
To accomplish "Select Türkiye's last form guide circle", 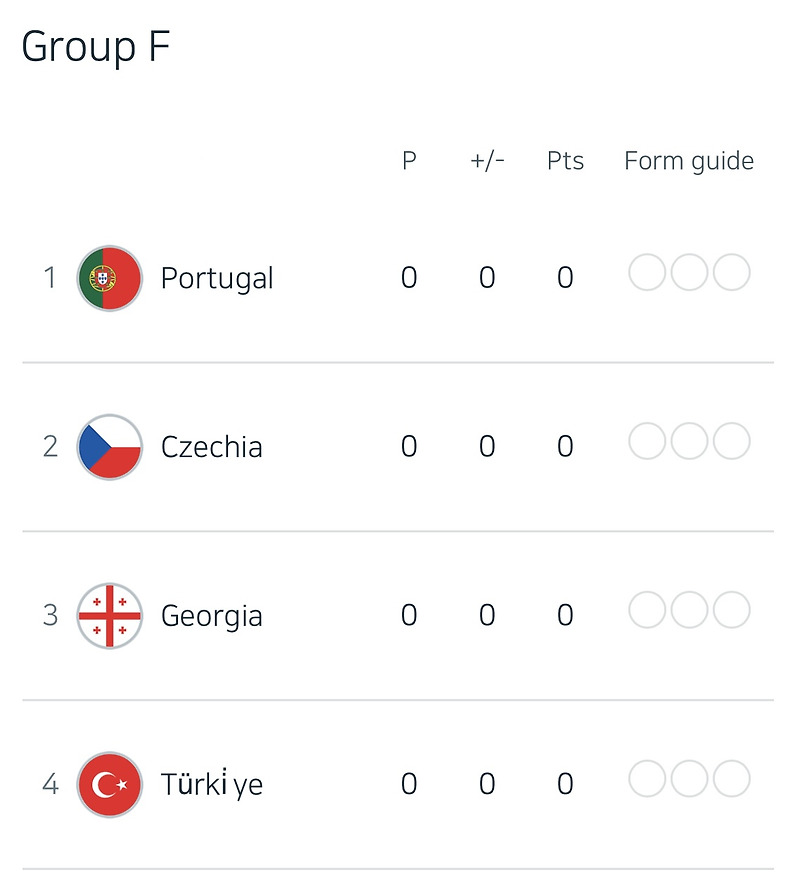I will pos(731,778).
